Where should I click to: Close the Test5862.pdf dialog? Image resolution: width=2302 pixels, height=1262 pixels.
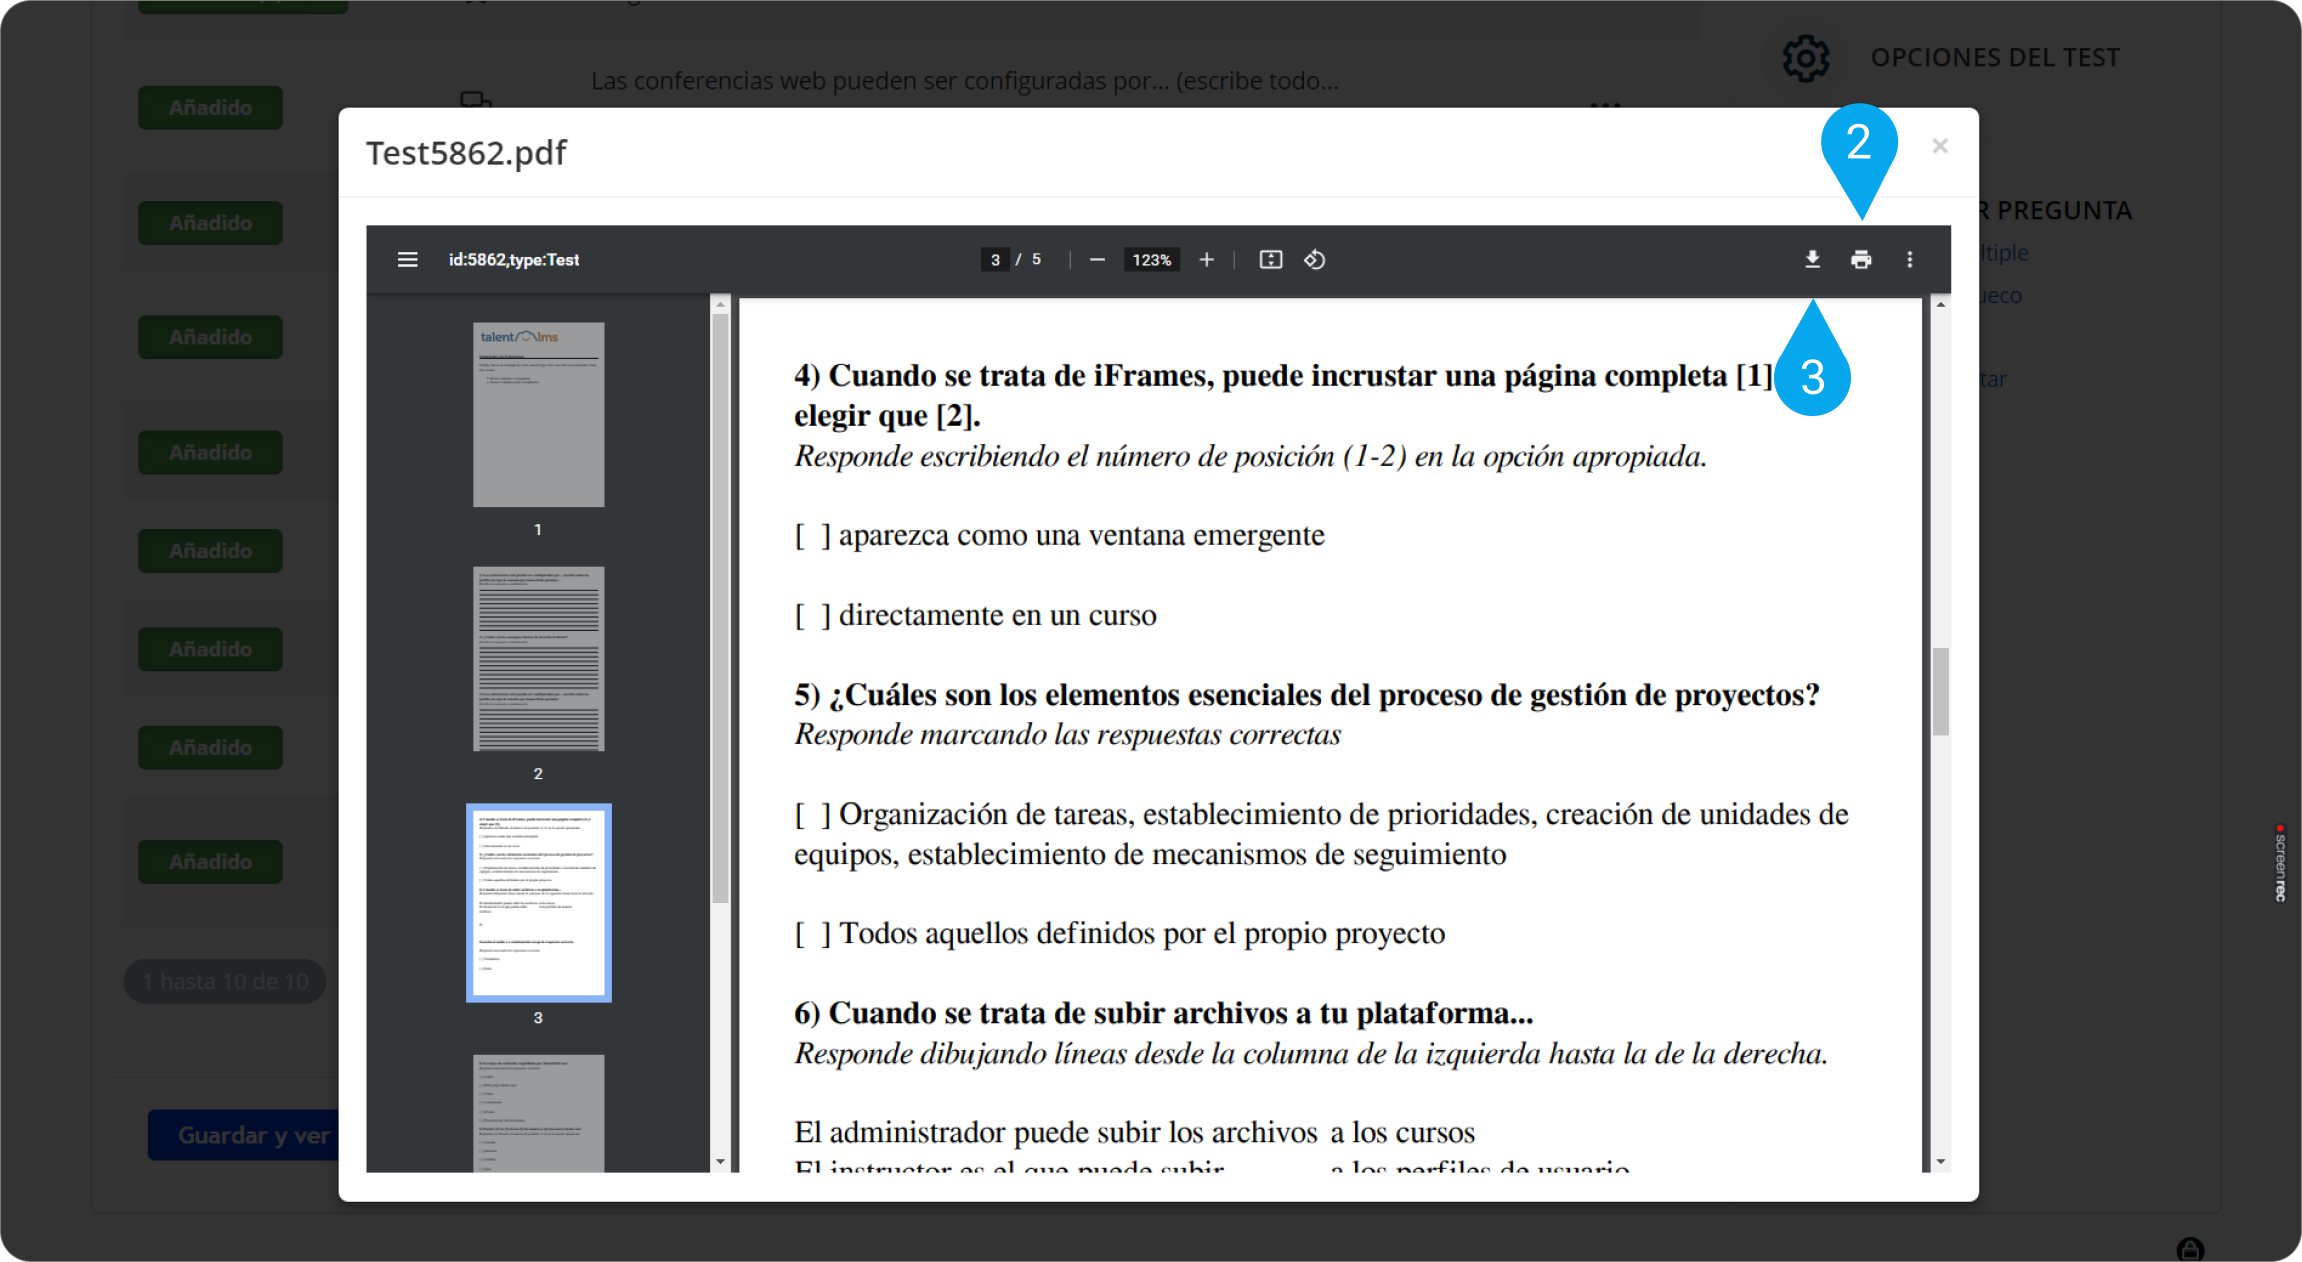(1940, 146)
